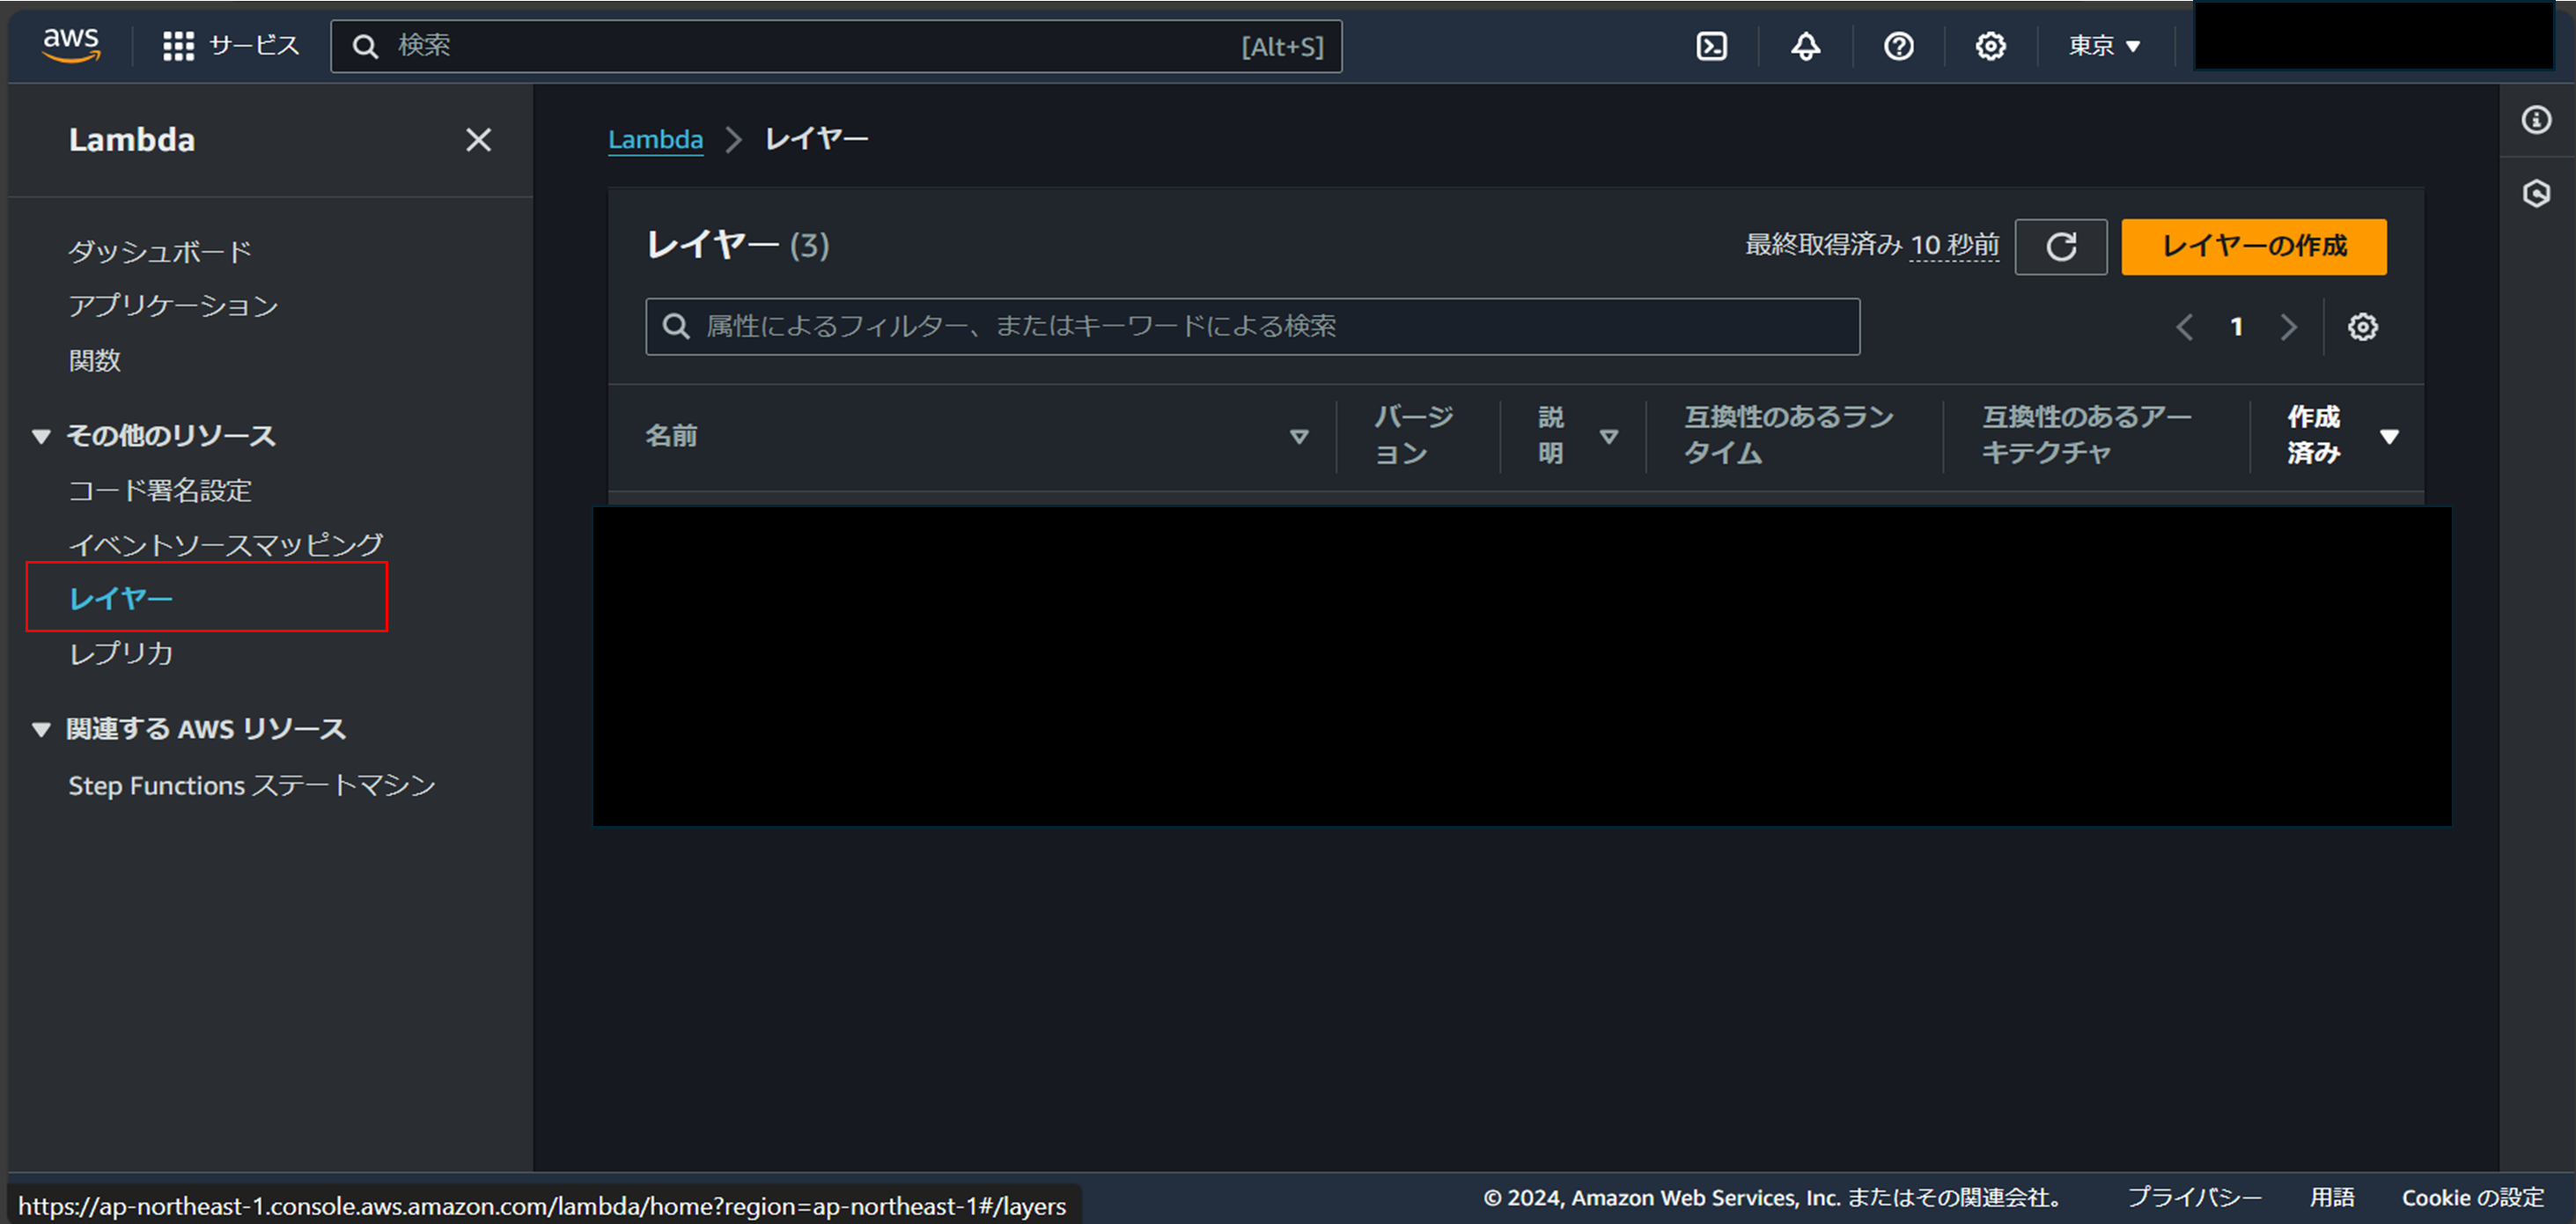2576x1224 pixels.
Task: Open the info panel on right edge
Action: click(x=2537, y=119)
